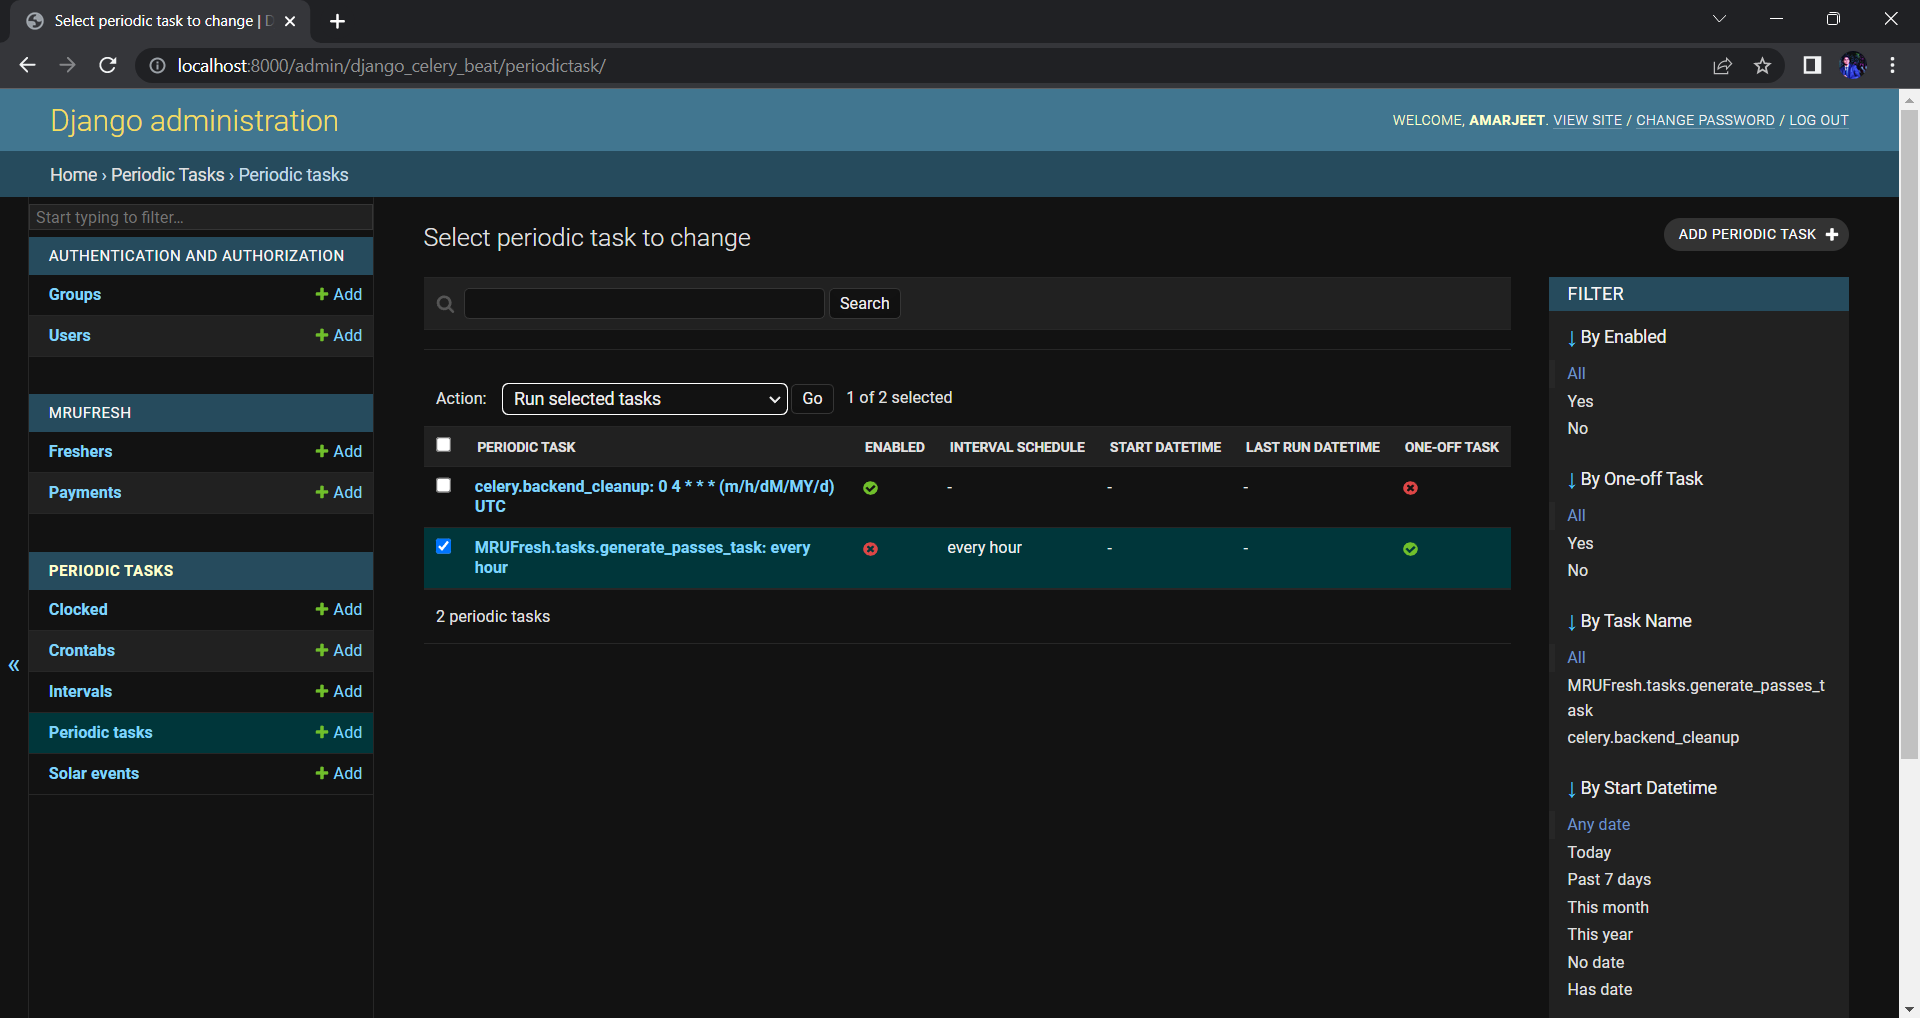Click the site information icon beside the URL

(x=157, y=66)
